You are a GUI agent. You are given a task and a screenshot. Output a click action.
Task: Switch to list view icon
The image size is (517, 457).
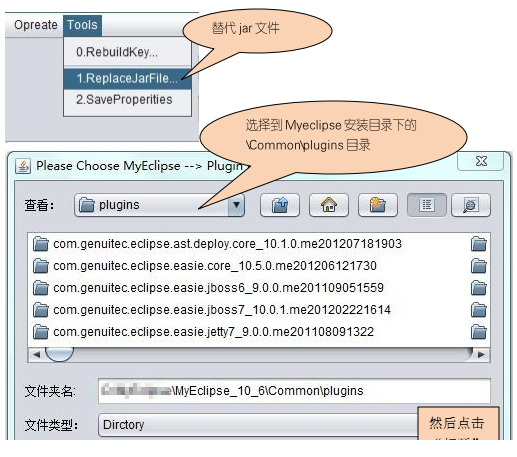(x=427, y=205)
